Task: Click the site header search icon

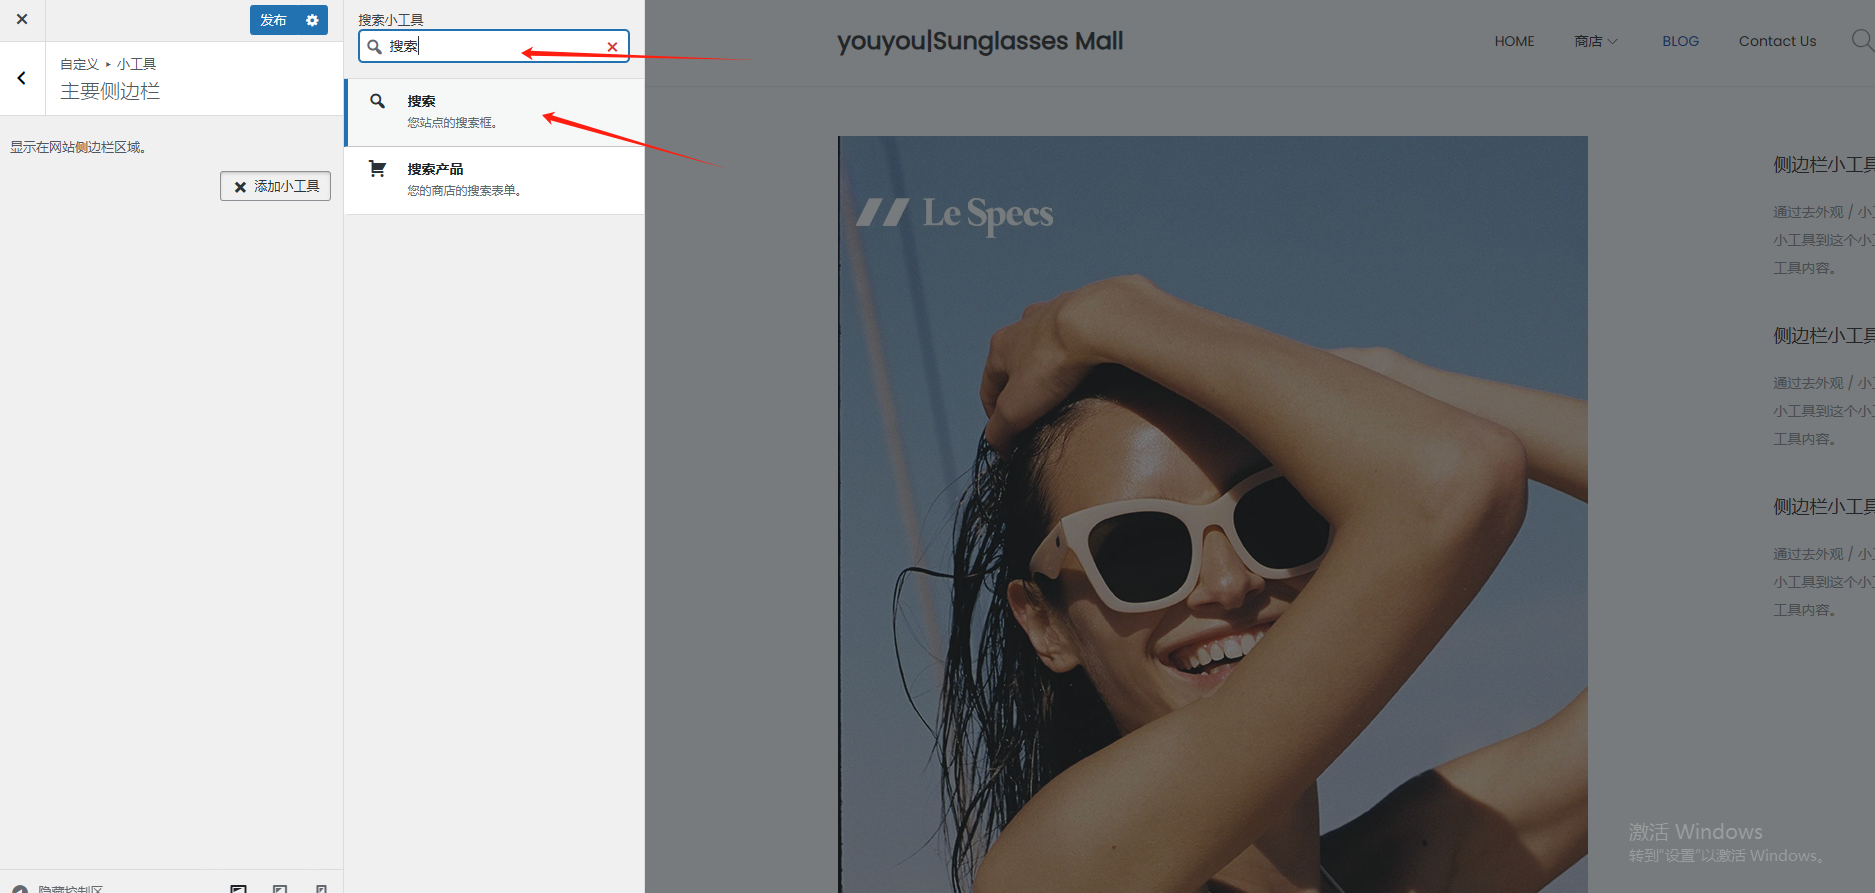Action: coord(1861,40)
